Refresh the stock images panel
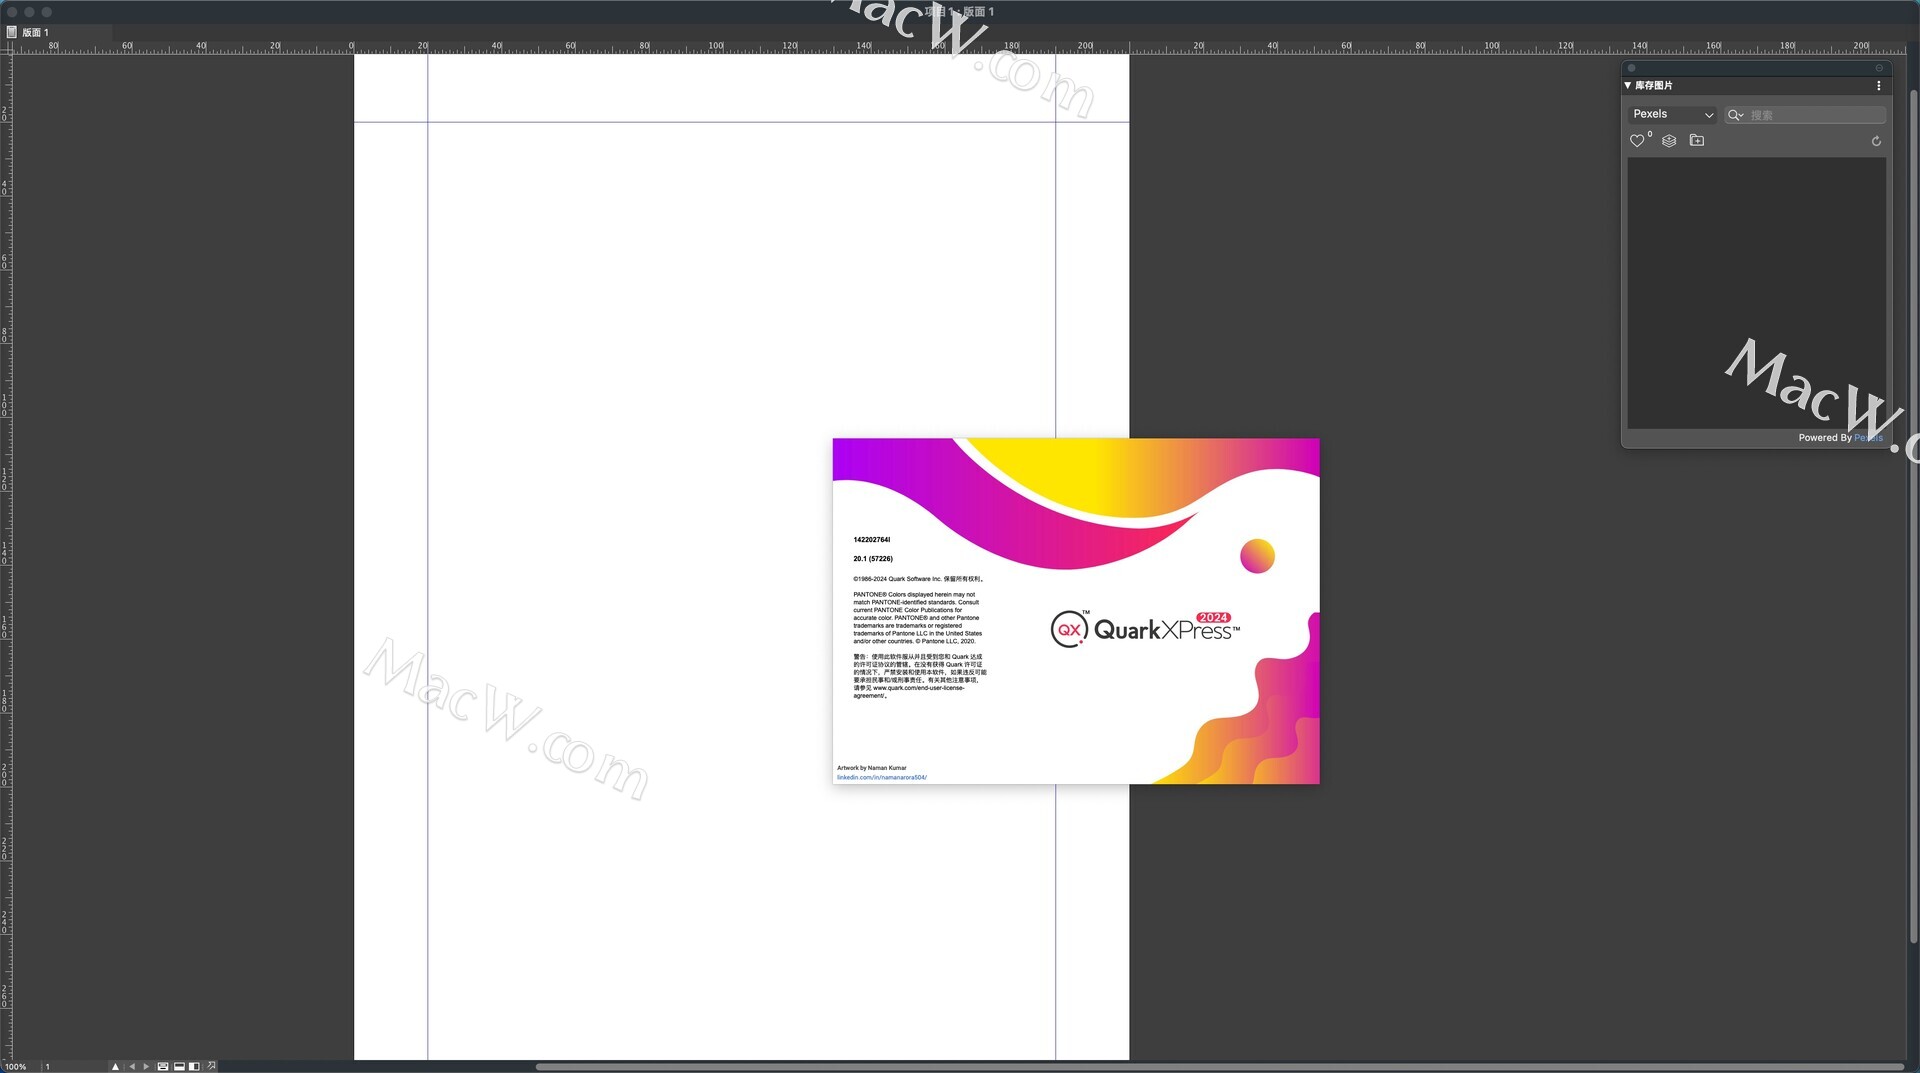Screen dimensions: 1920x1073 coord(1876,141)
